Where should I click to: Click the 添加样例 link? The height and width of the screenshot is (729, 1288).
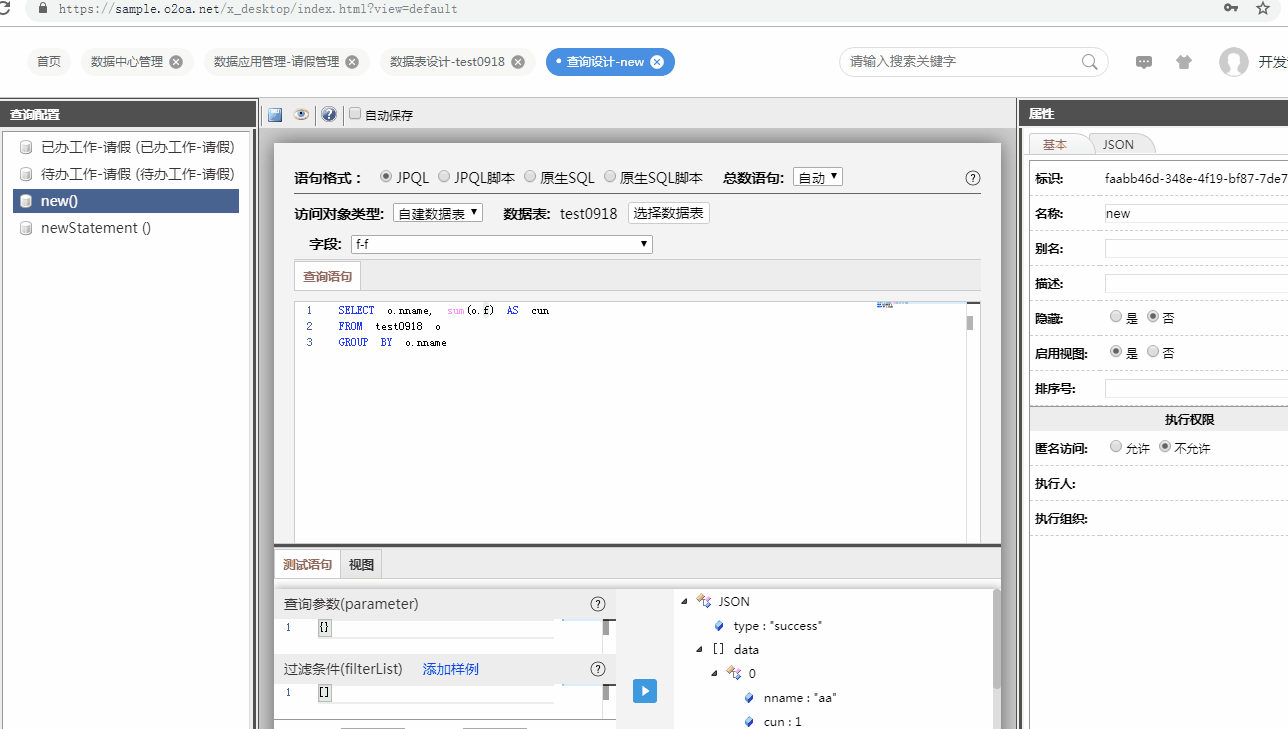coord(450,669)
